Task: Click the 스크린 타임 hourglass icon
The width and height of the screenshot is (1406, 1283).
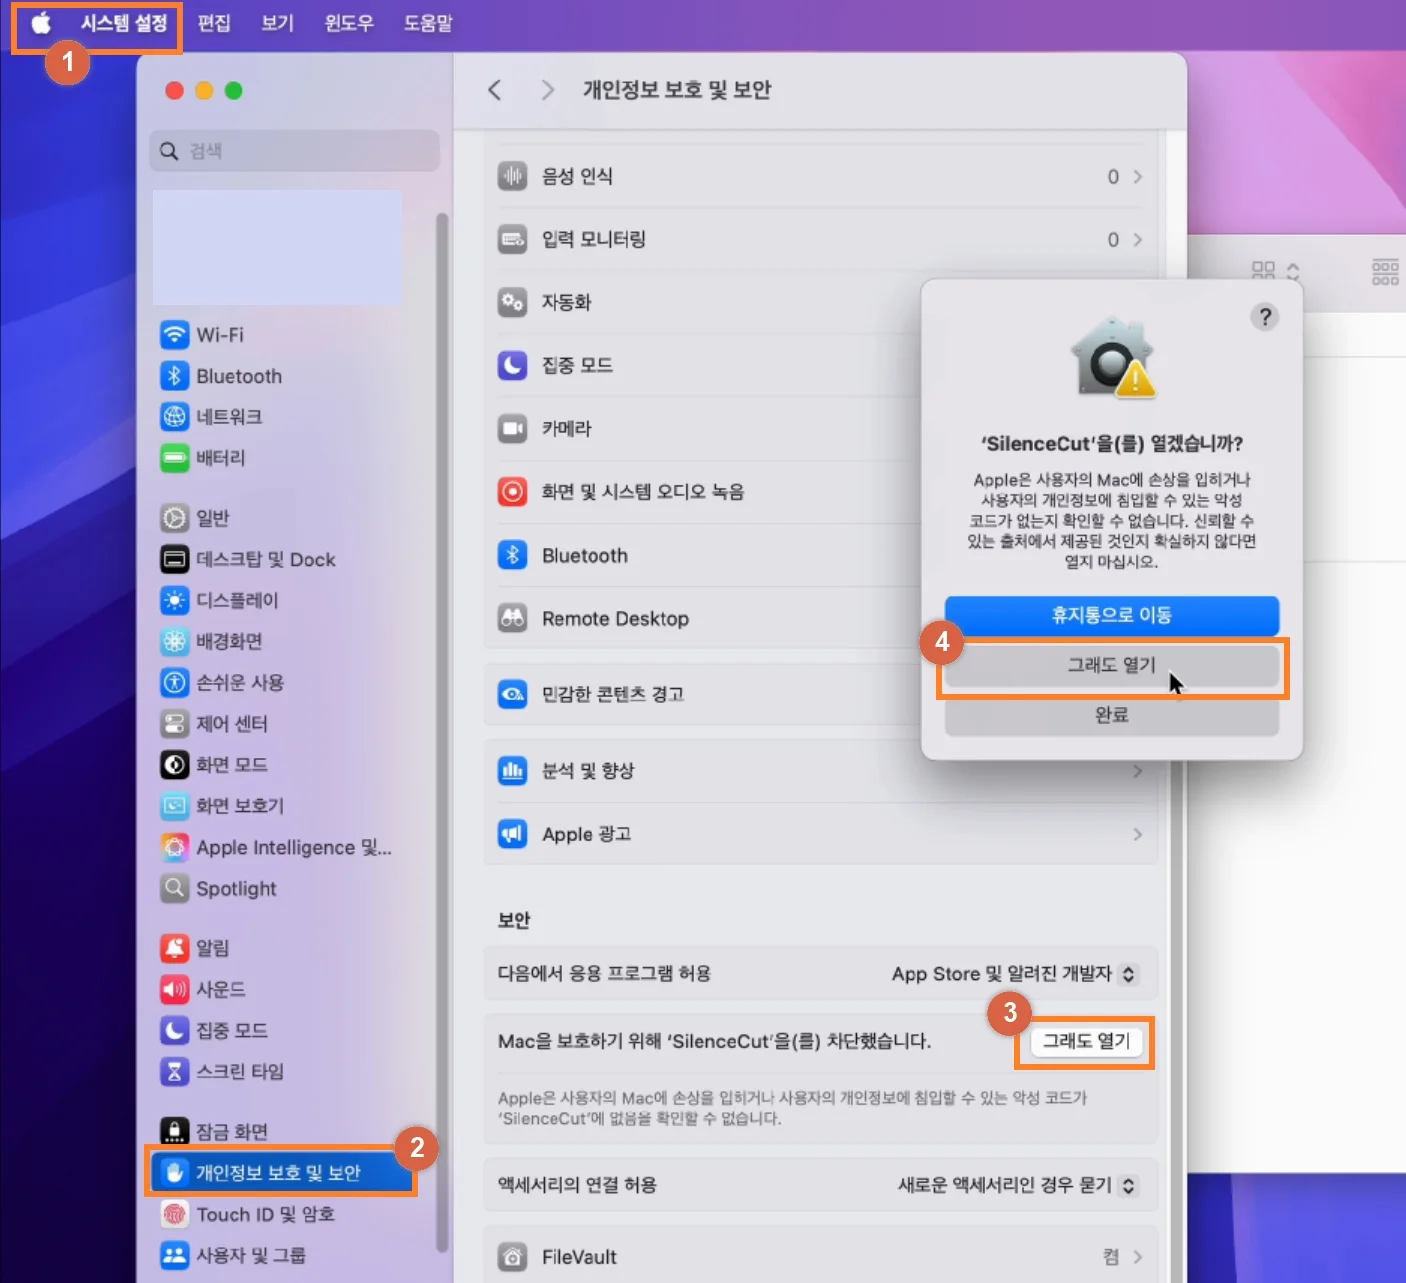Action: [x=175, y=1072]
